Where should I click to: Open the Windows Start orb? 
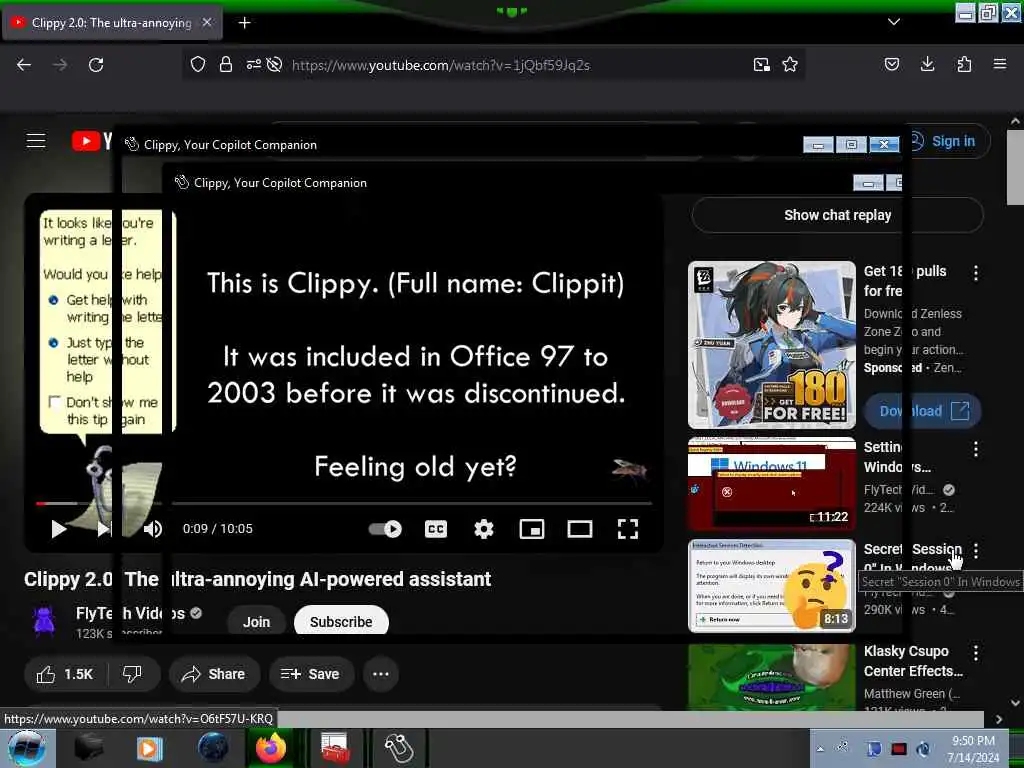[x=26, y=748]
